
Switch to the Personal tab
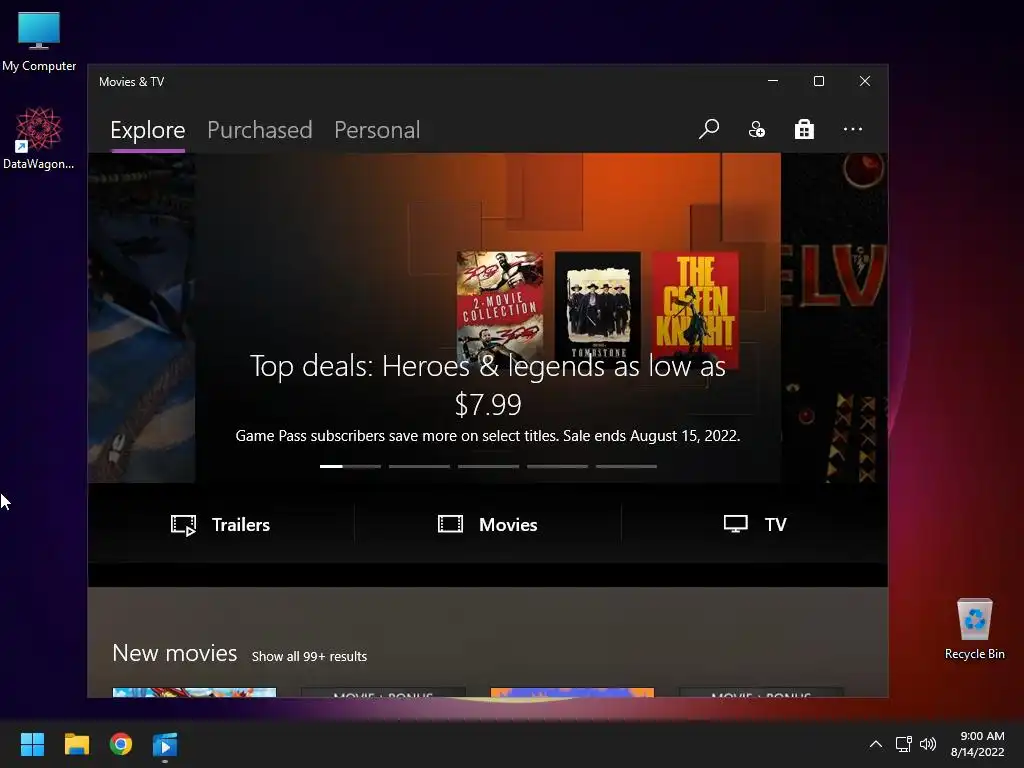(x=377, y=130)
